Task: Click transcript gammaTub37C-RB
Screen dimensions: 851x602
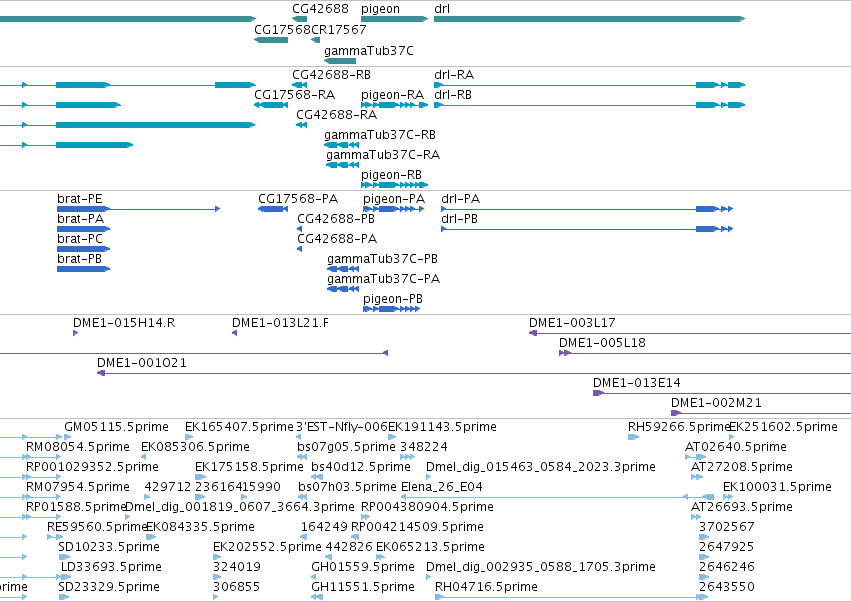Action: click(379, 135)
